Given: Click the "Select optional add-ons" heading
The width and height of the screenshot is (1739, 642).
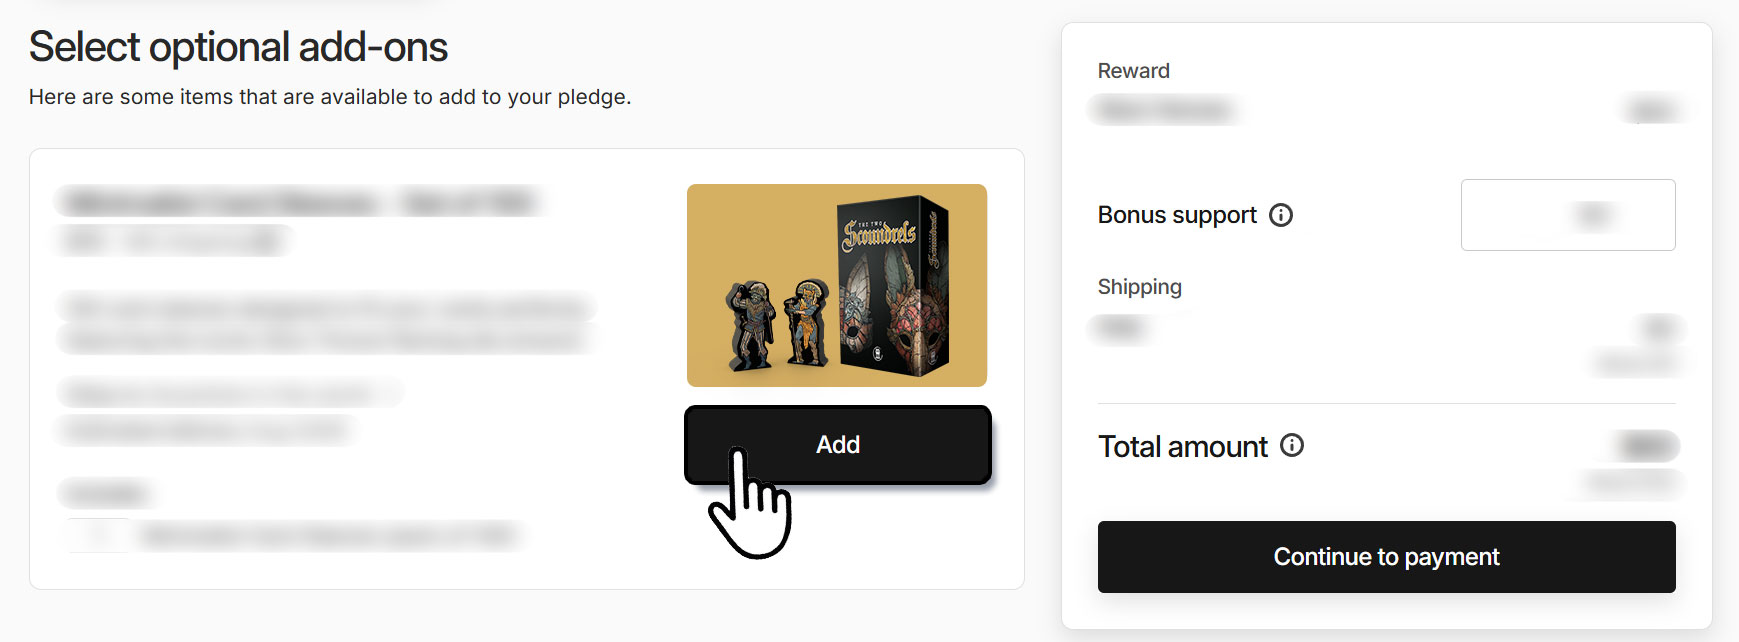Looking at the screenshot, I should [238, 47].
